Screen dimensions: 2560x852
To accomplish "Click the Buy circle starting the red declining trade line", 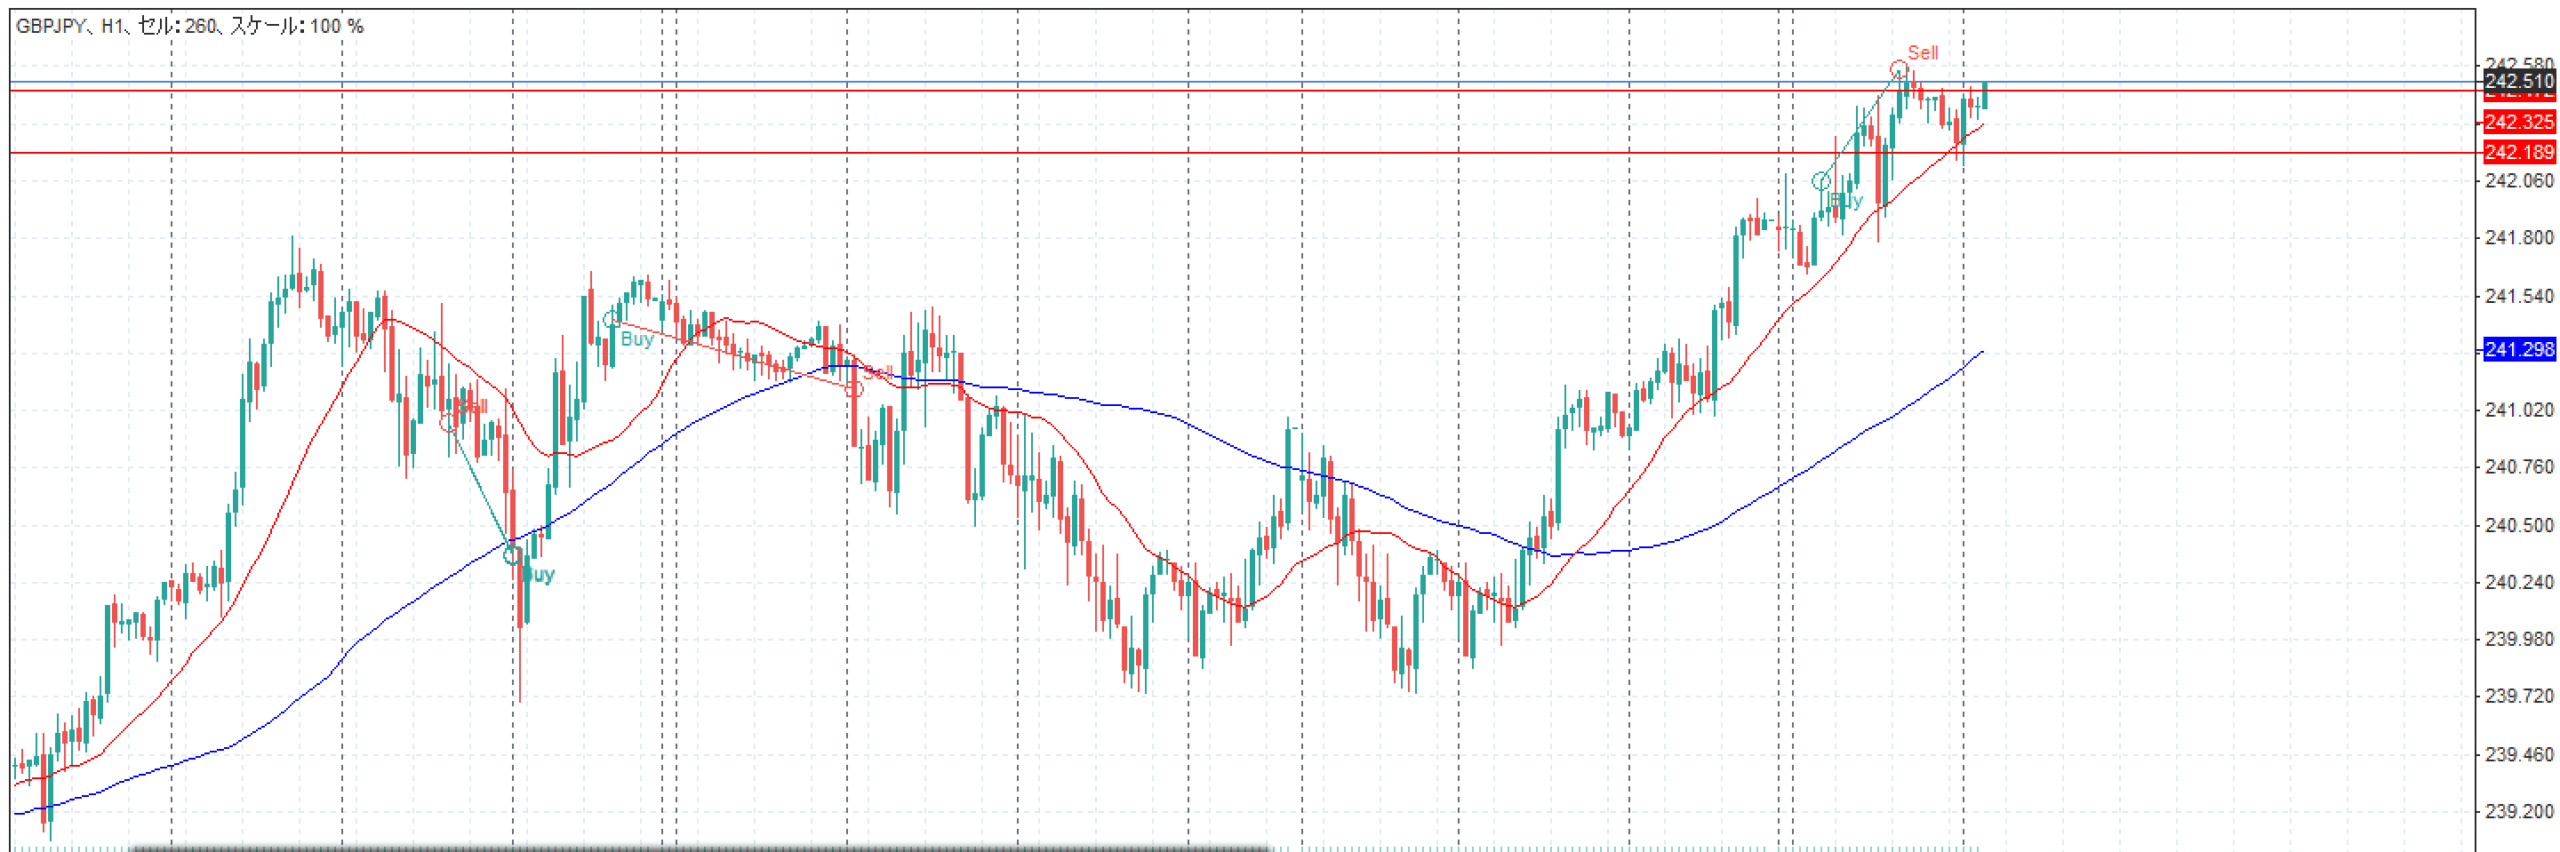I will (x=610, y=320).
